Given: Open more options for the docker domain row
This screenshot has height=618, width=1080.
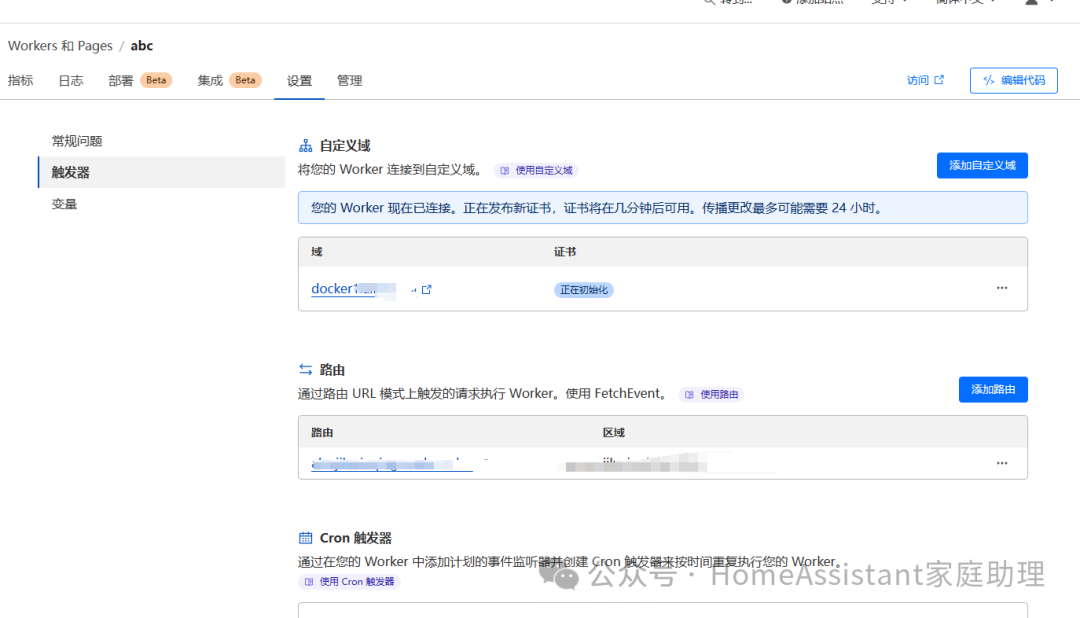Looking at the screenshot, I should click(x=1001, y=288).
